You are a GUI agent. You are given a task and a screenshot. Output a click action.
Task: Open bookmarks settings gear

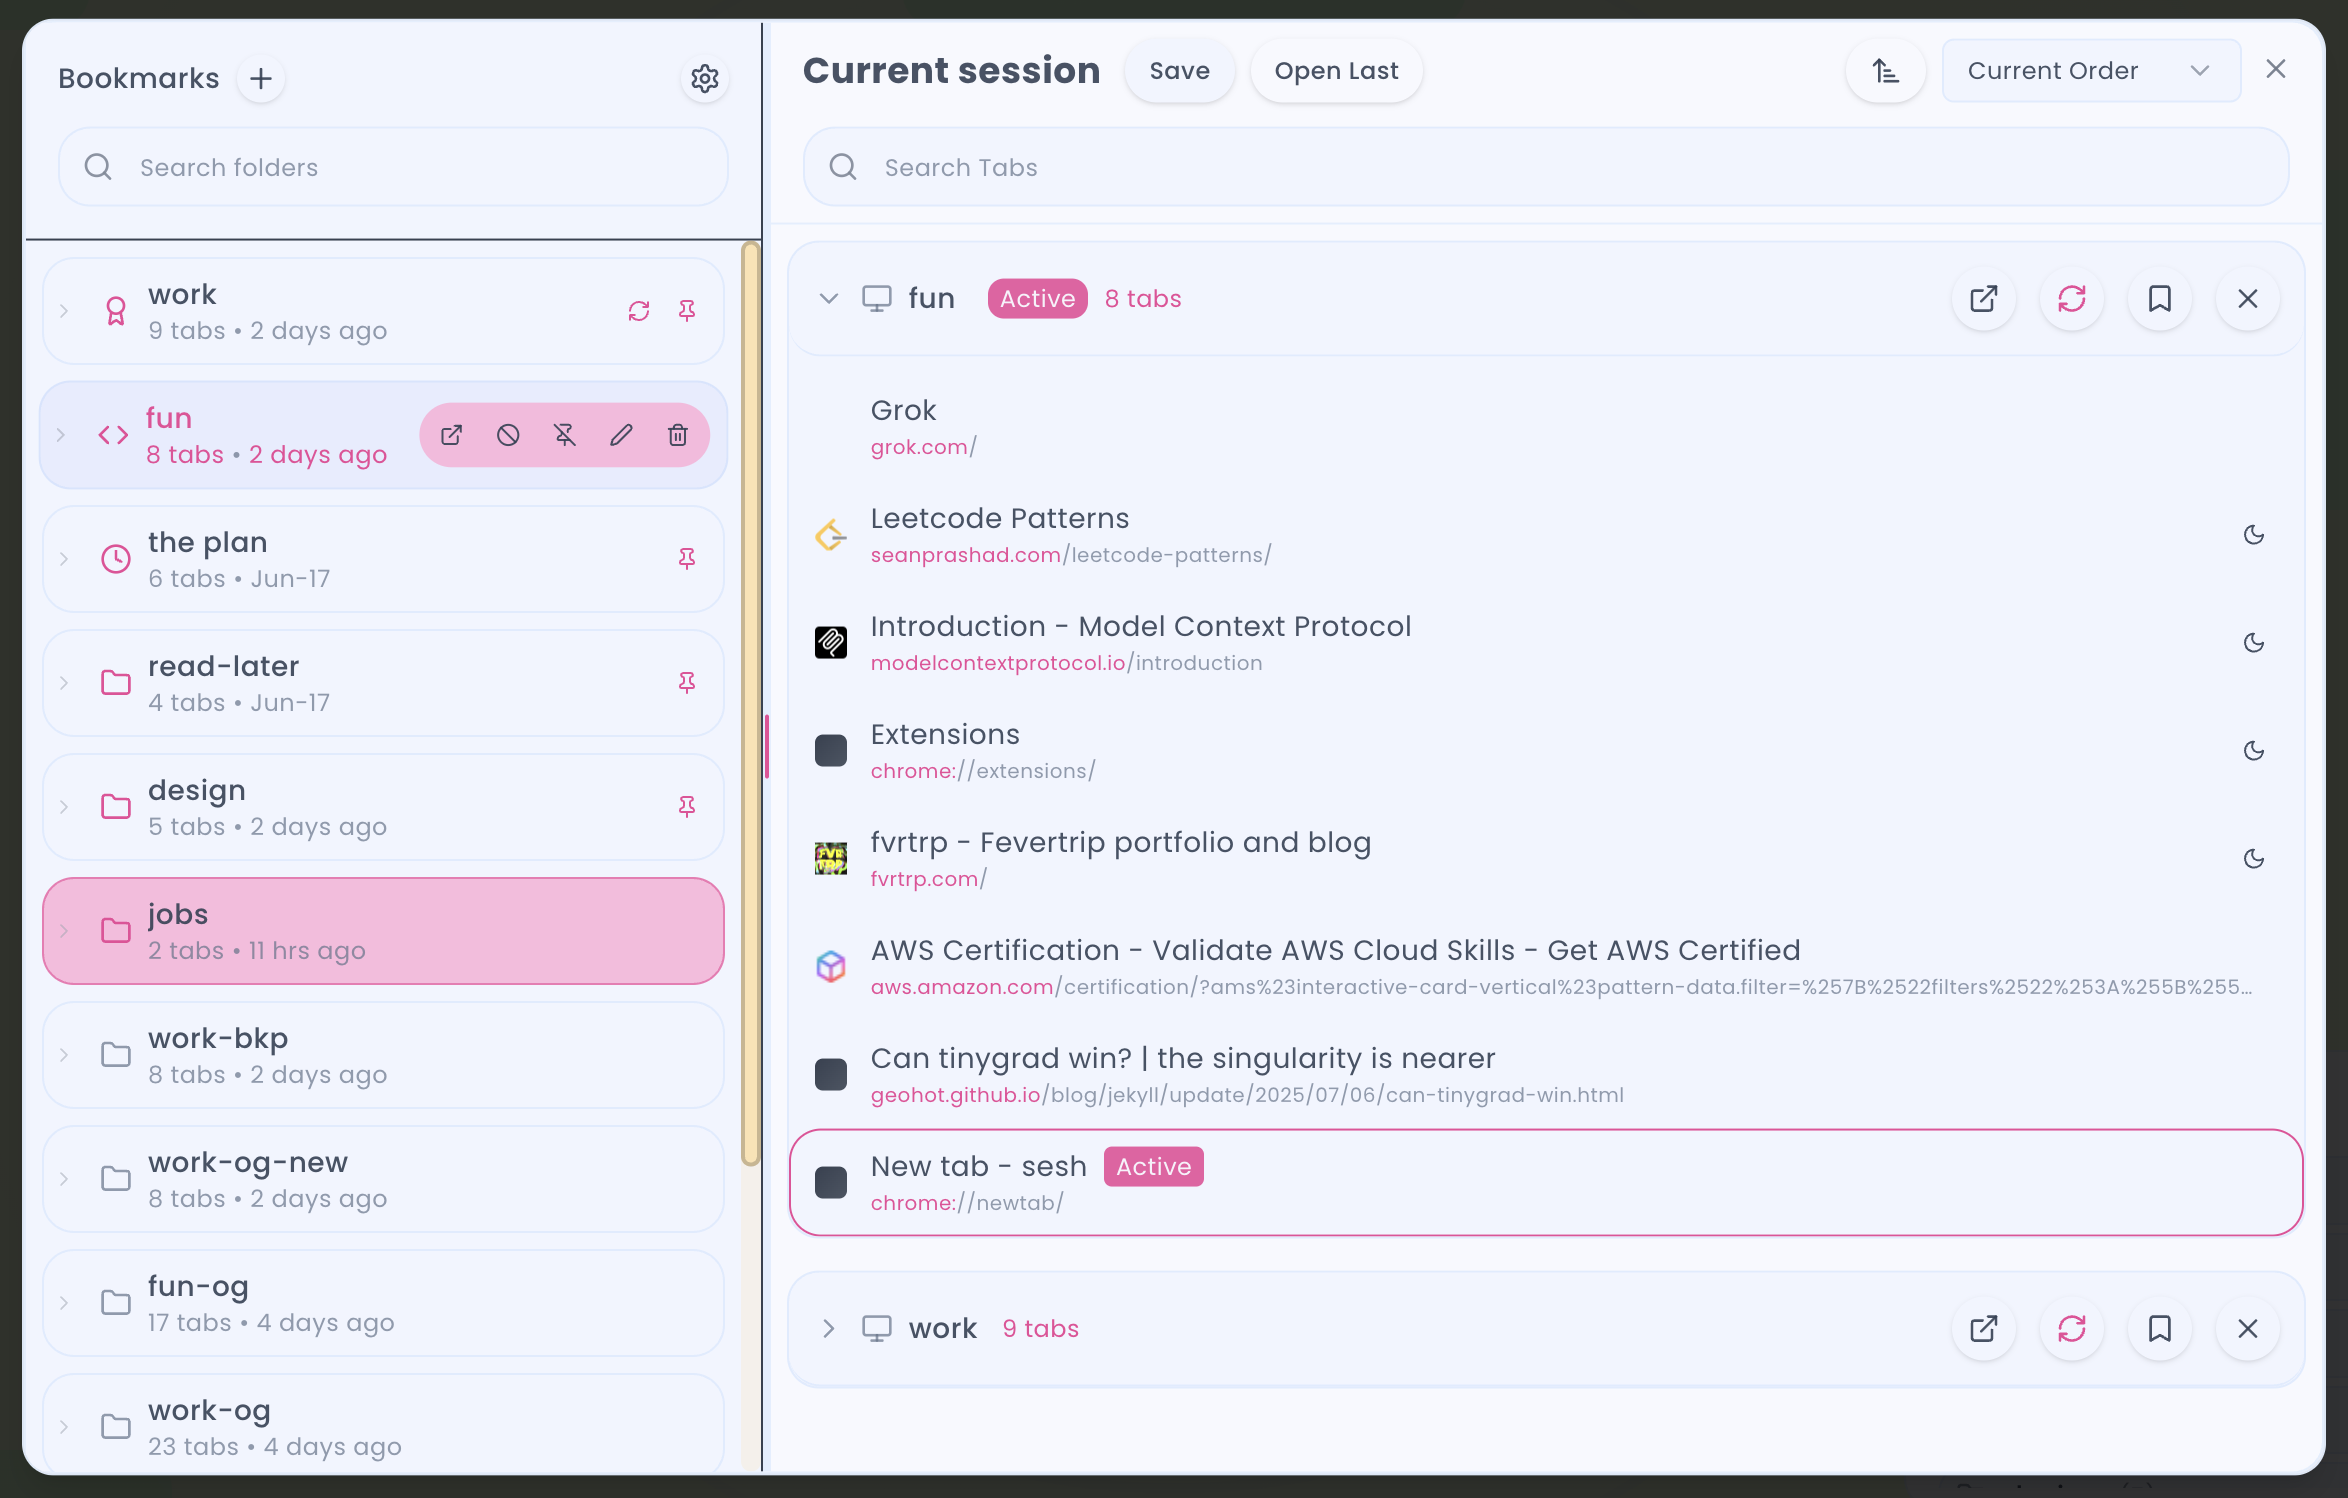pyautogui.click(x=705, y=79)
